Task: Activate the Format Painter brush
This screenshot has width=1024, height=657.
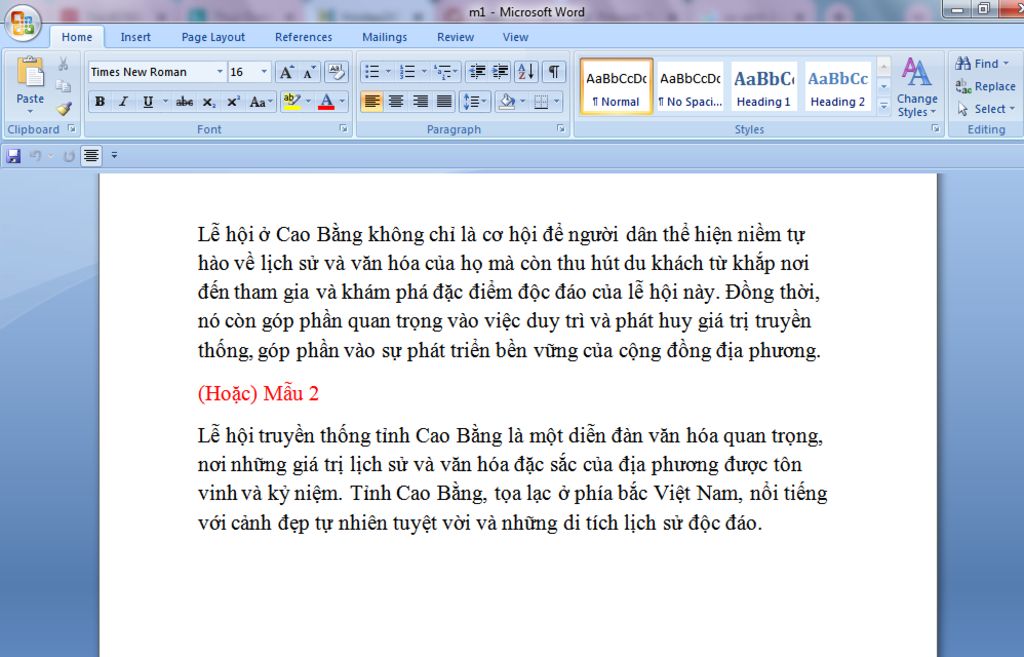Action: tap(63, 108)
